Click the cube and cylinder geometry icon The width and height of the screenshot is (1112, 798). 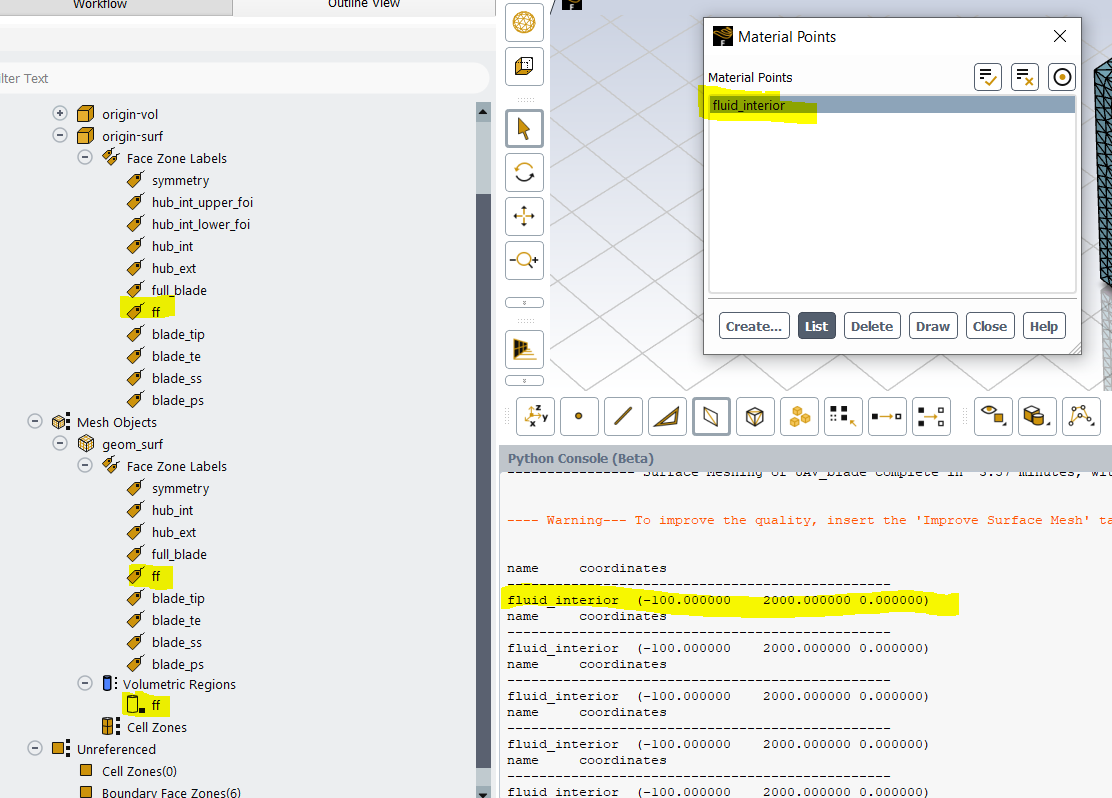pos(1037,416)
